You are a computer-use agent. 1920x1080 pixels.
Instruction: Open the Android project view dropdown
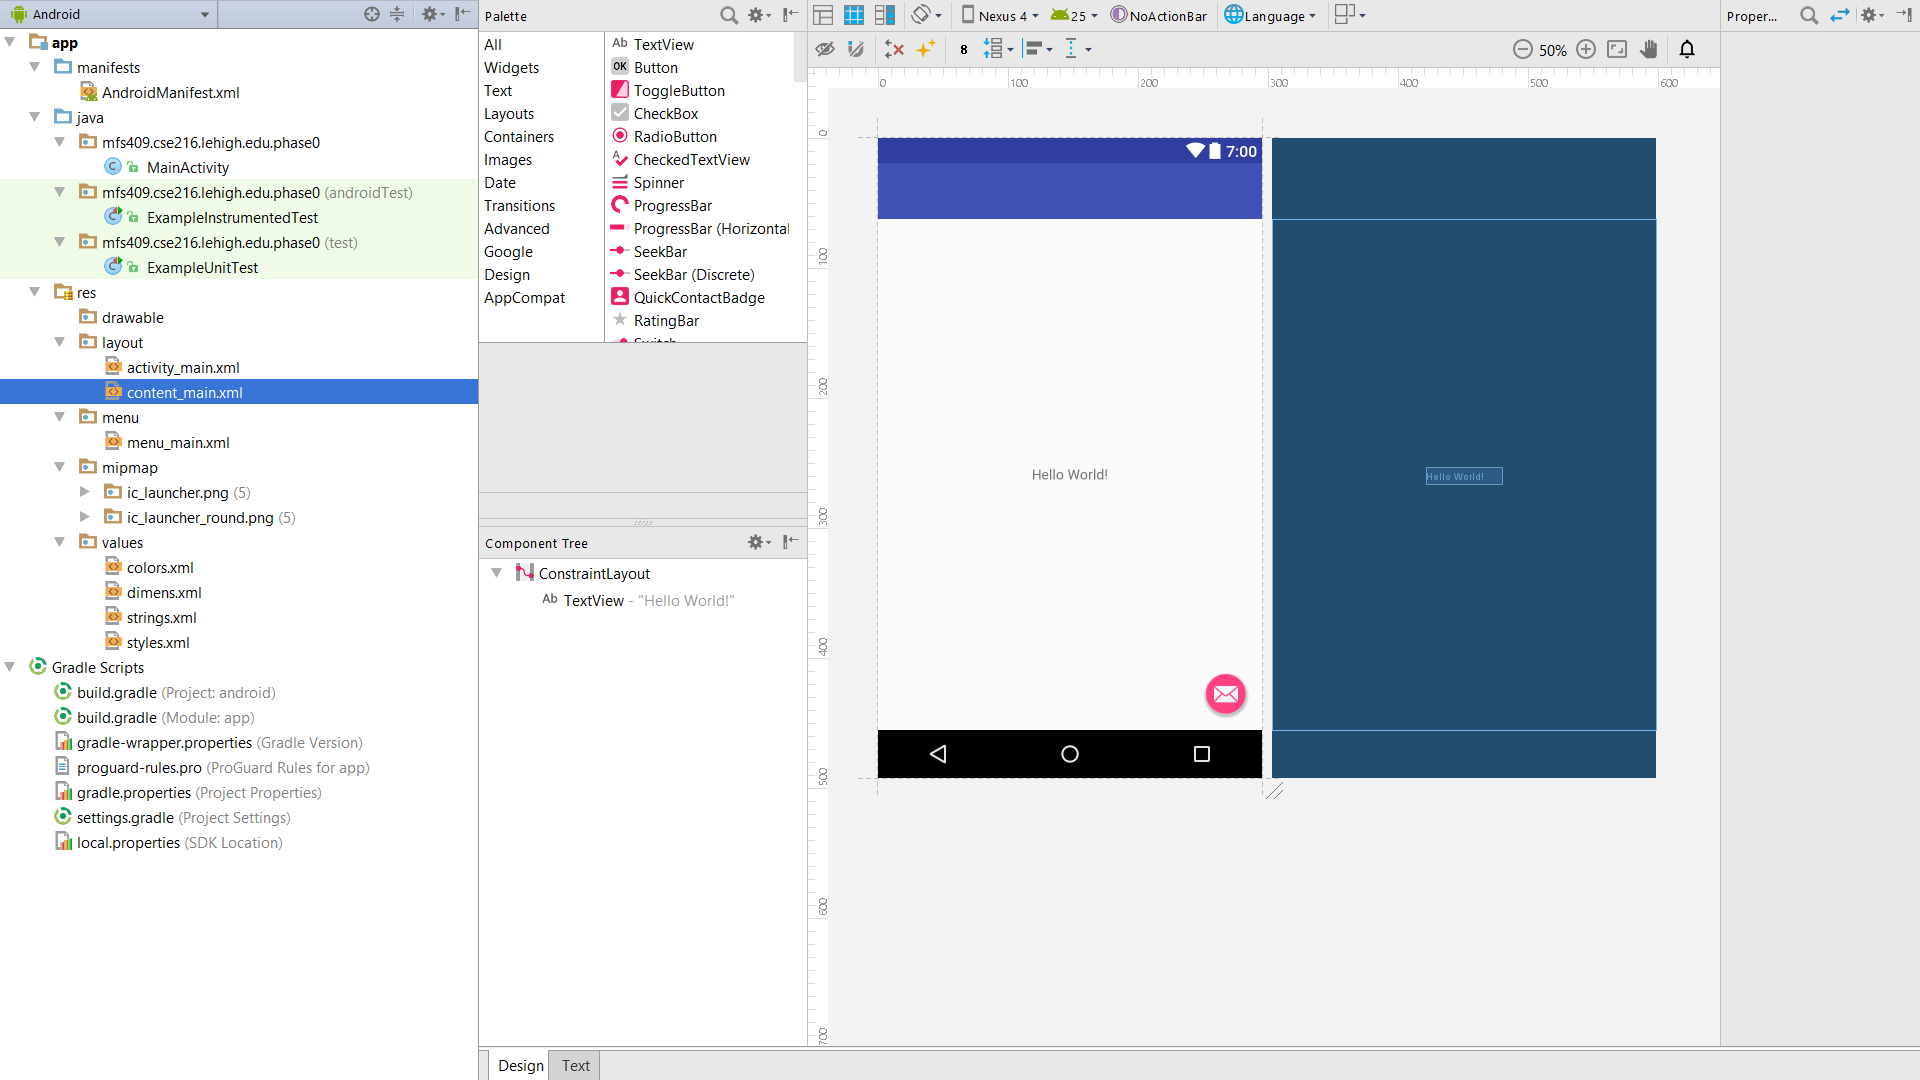(110, 14)
